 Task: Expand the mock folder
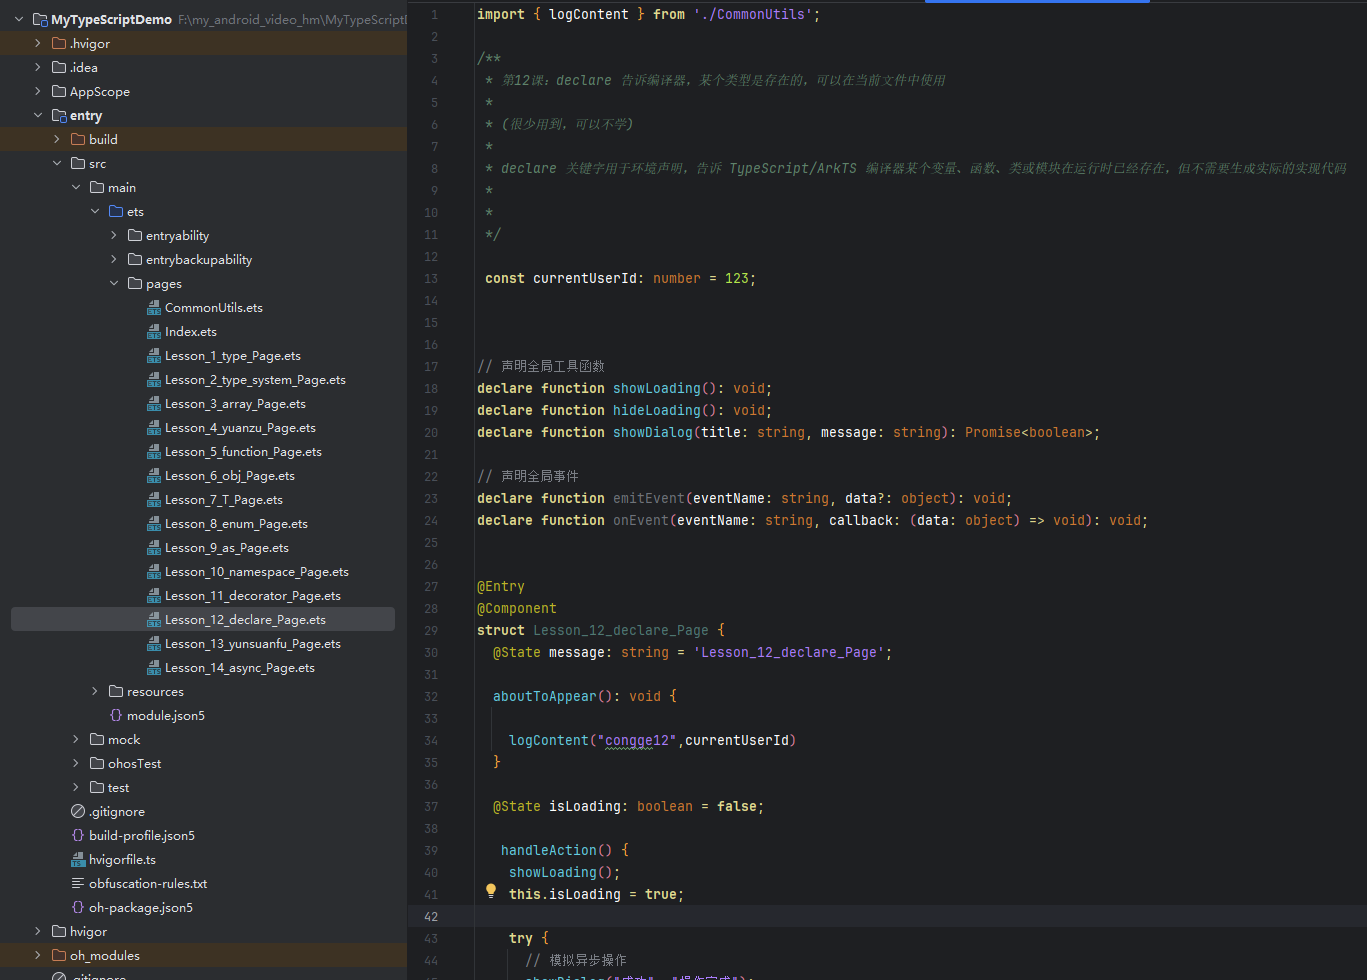tap(76, 740)
